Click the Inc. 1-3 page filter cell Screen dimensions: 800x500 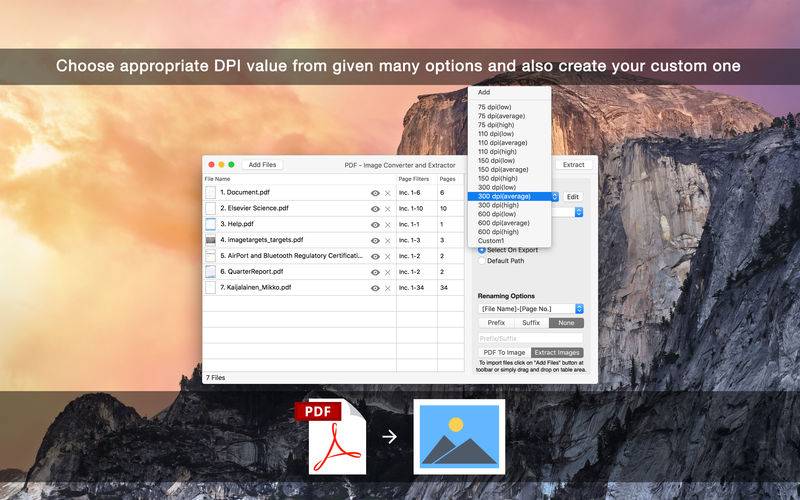(417, 240)
